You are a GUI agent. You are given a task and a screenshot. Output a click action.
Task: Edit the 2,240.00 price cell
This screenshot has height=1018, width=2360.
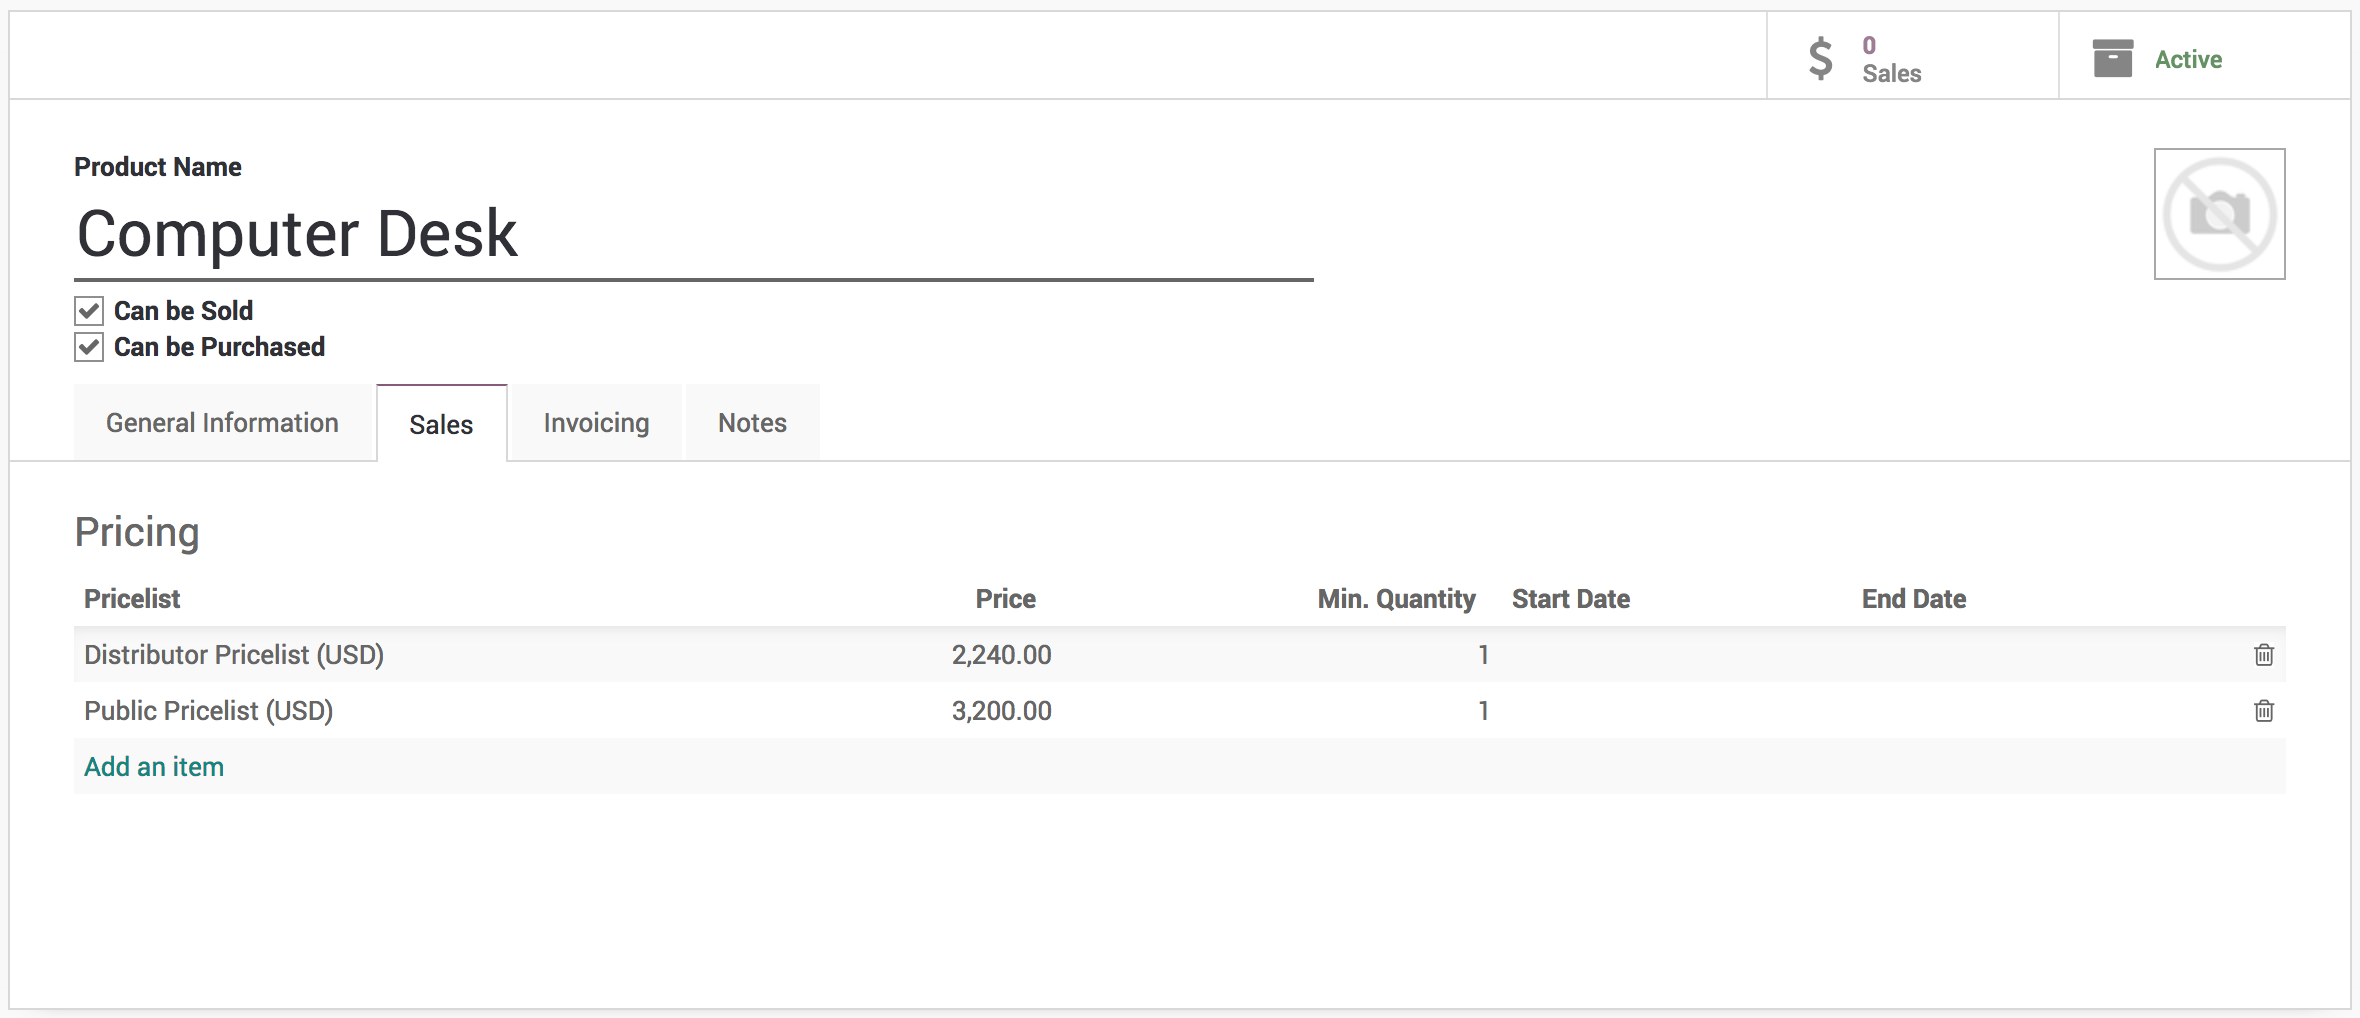pos(1001,655)
